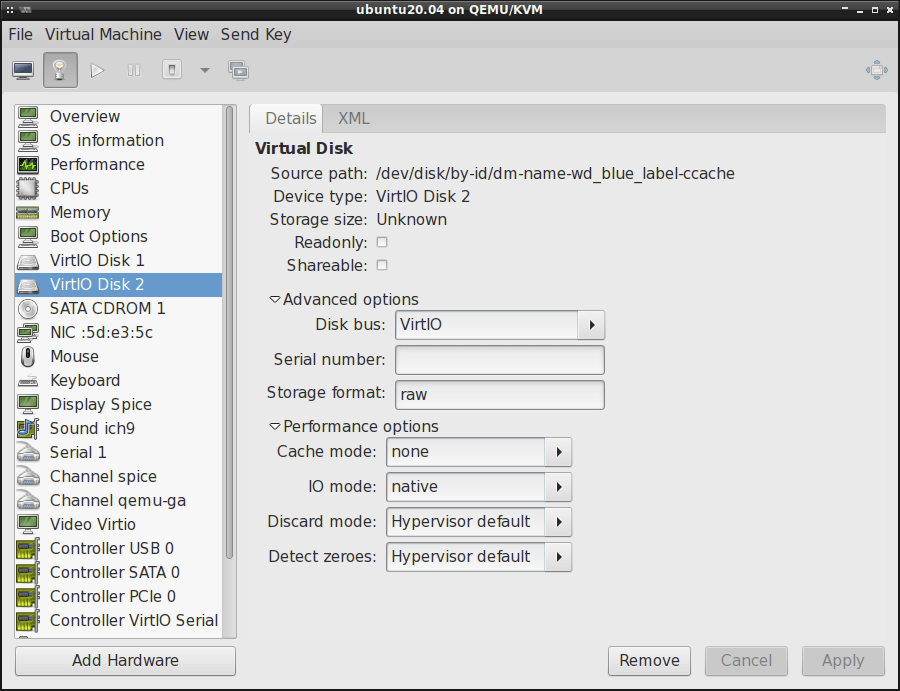The image size is (900, 691).
Task: Click the Pause virtual machine icon
Action: coord(134,69)
